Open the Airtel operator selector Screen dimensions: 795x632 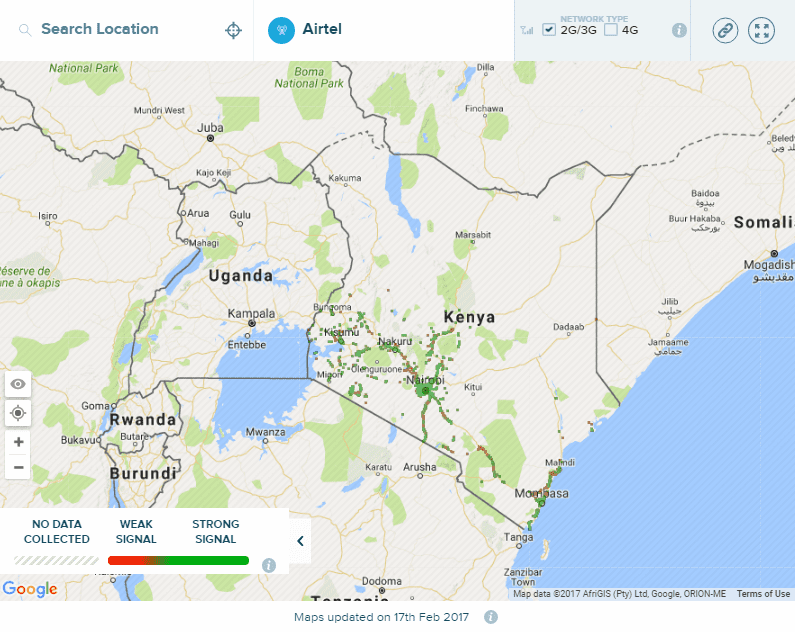pos(322,30)
